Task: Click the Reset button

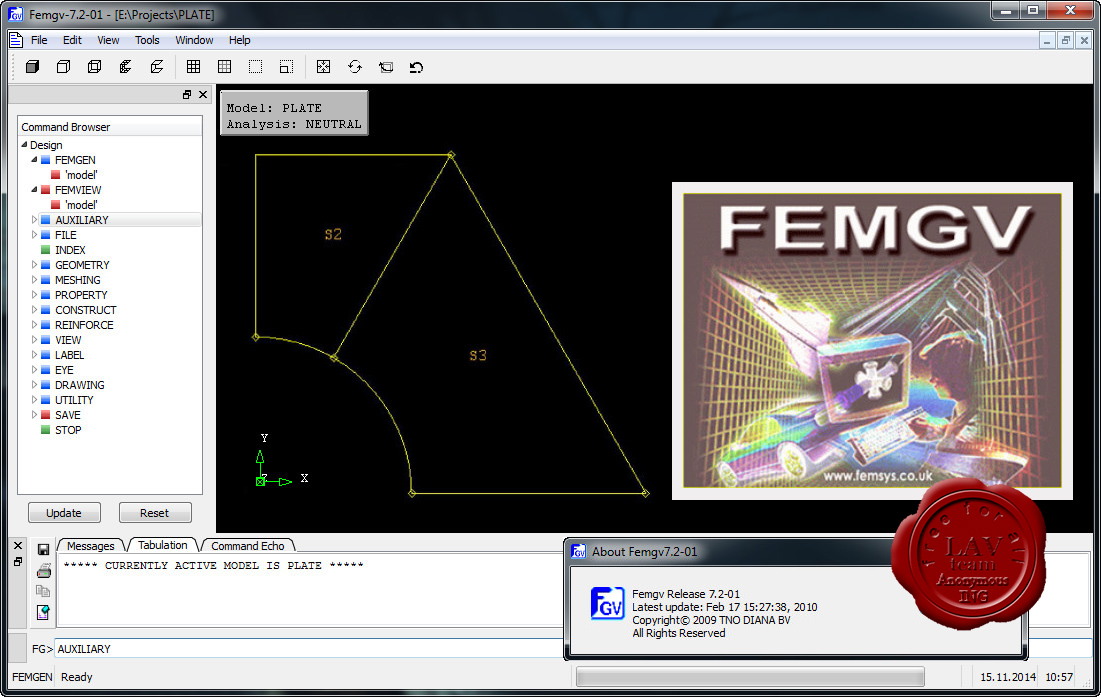Action: [x=154, y=513]
